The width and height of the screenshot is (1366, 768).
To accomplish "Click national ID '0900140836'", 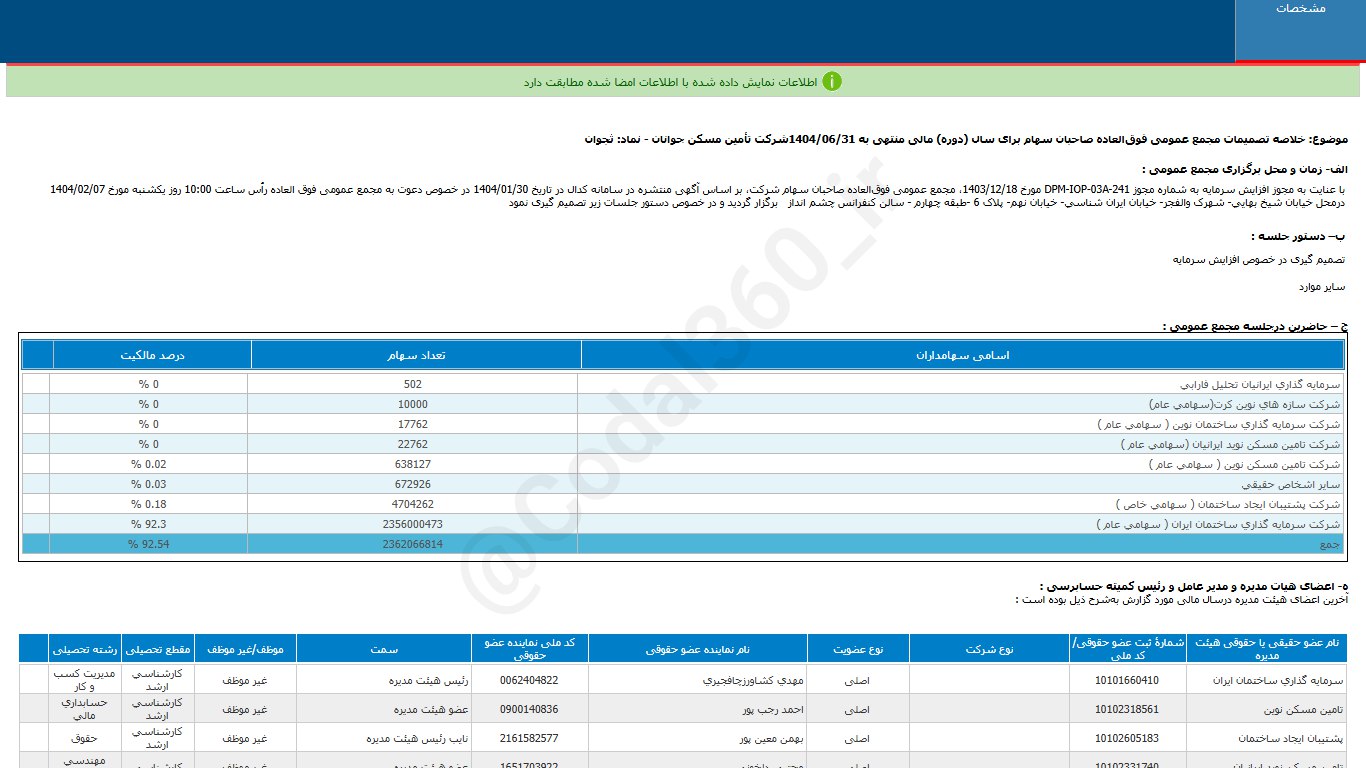I will tap(529, 709).
